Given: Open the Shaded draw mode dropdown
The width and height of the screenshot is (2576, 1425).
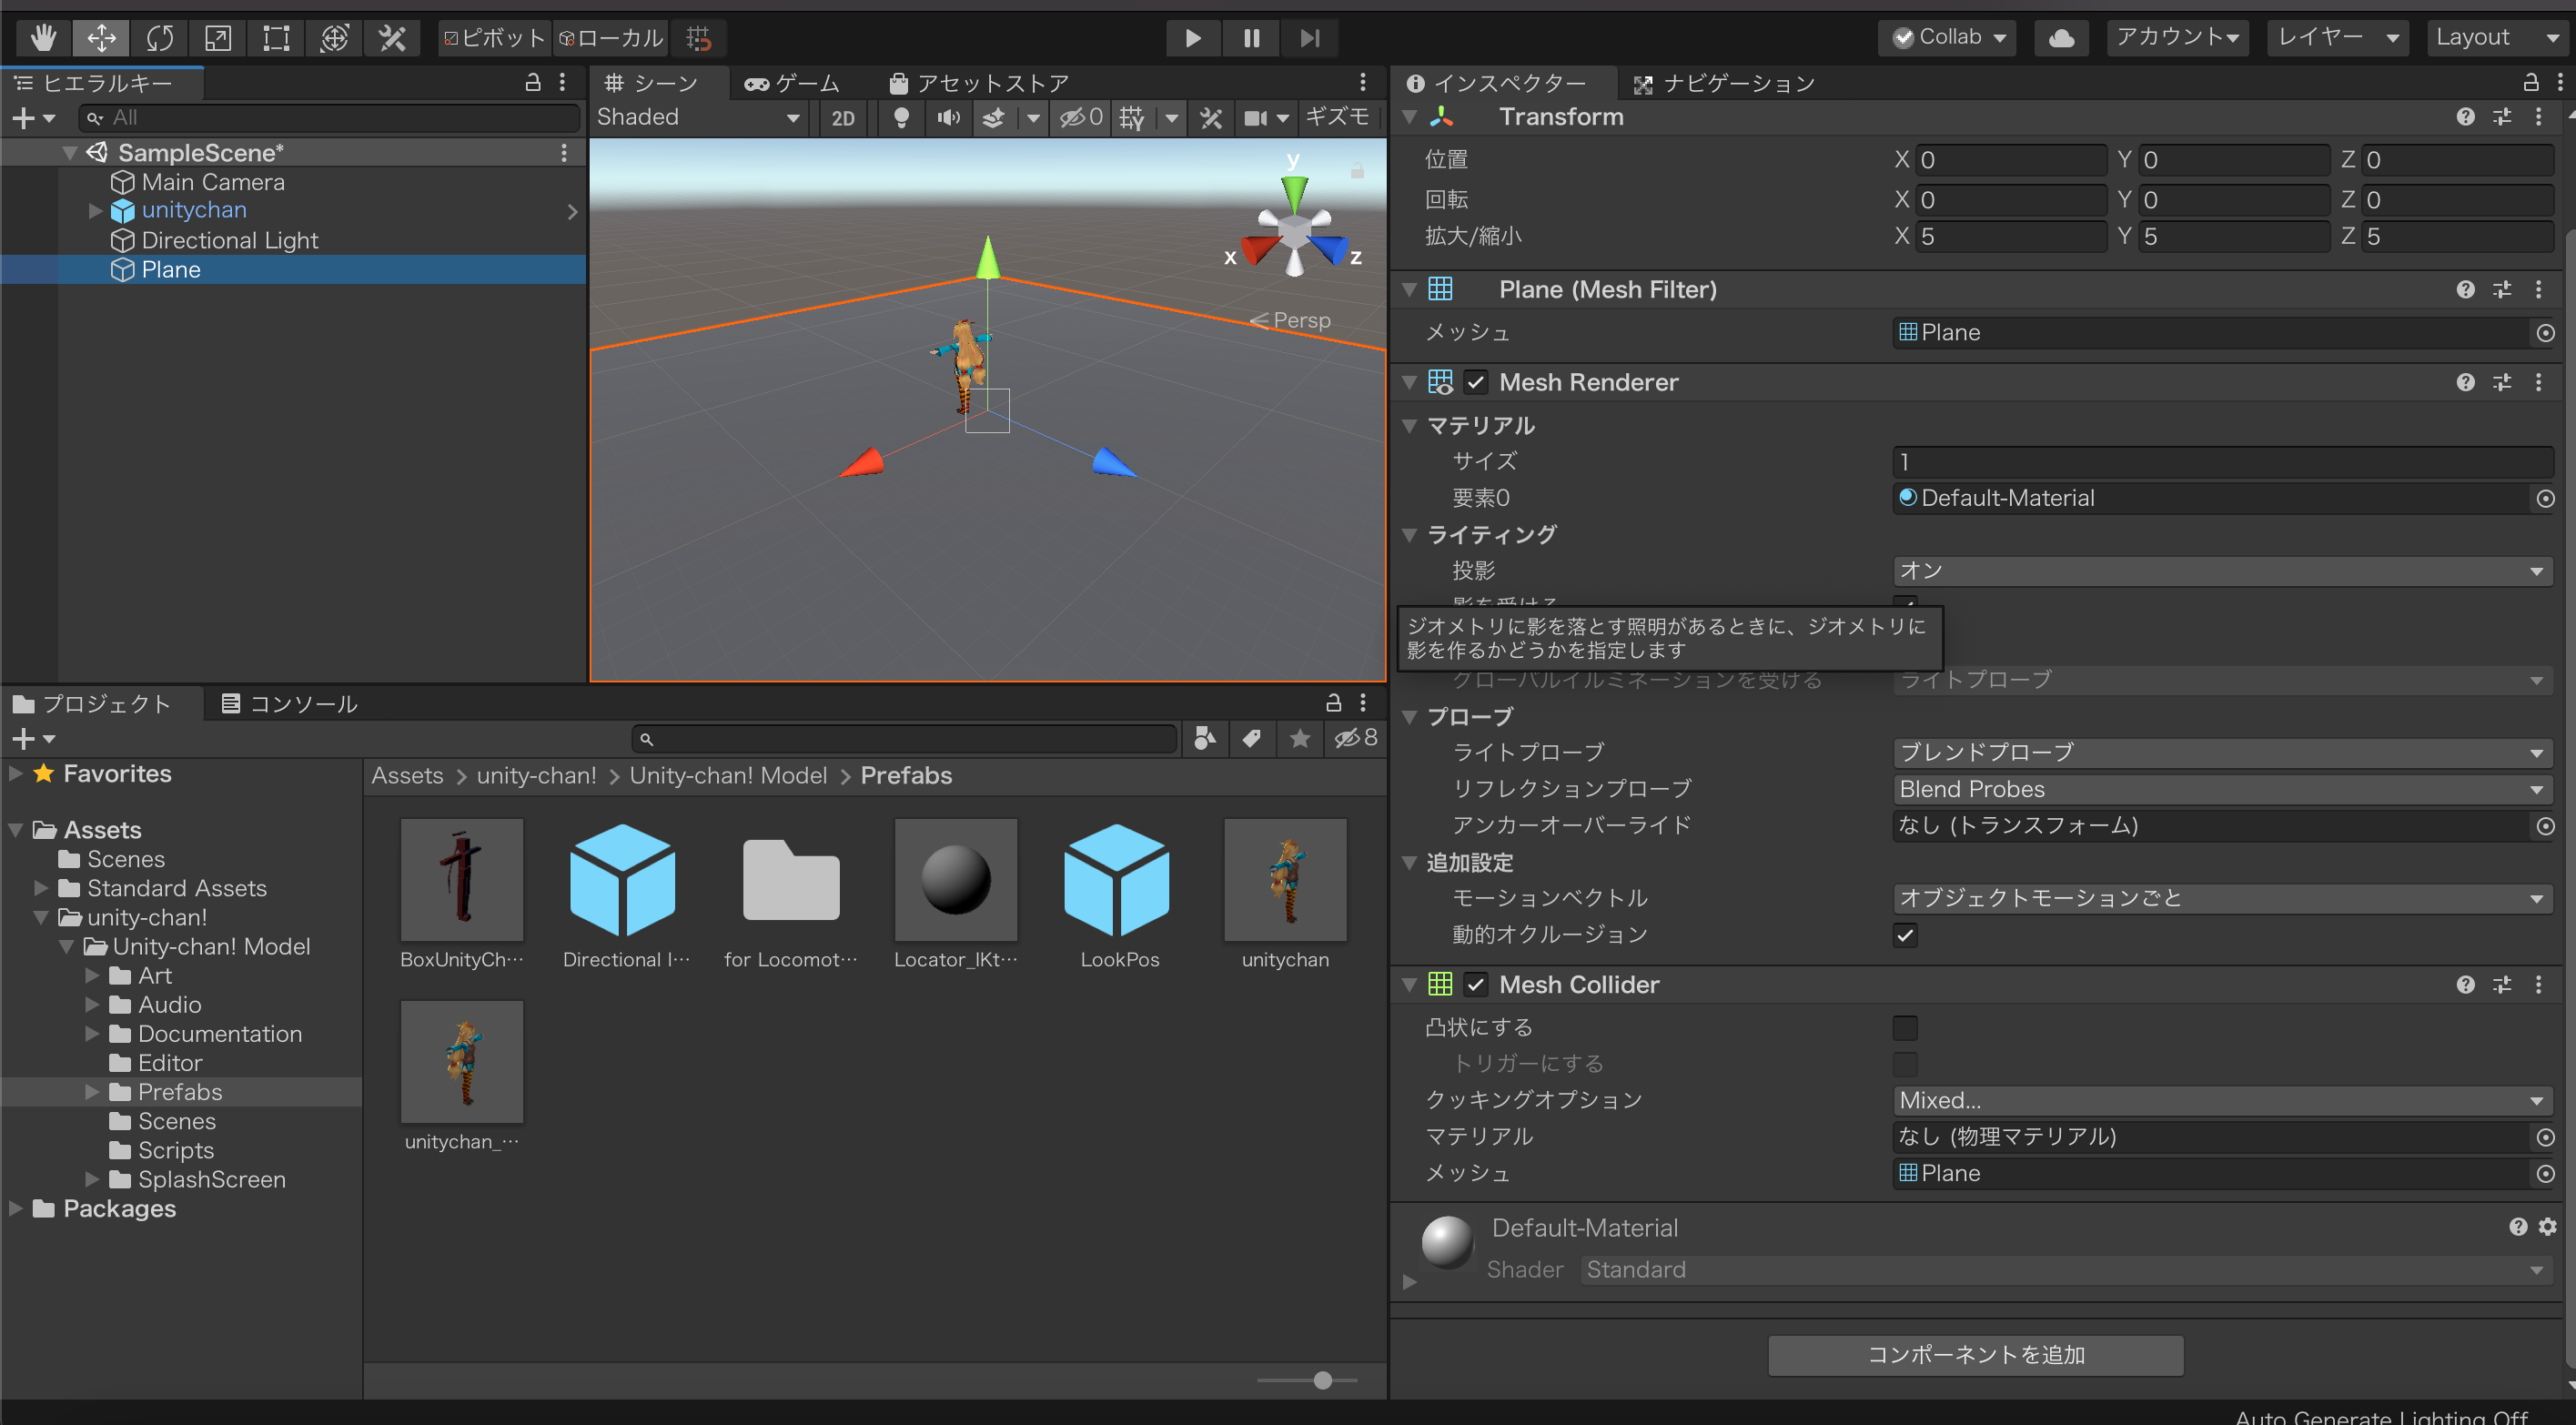Looking at the screenshot, I should tap(698, 118).
